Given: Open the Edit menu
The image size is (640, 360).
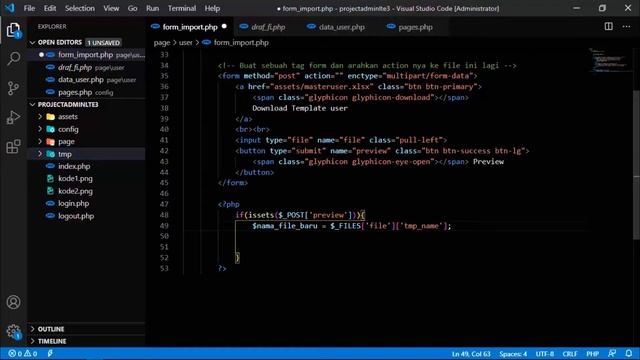Looking at the screenshot, I should pos(50,8).
